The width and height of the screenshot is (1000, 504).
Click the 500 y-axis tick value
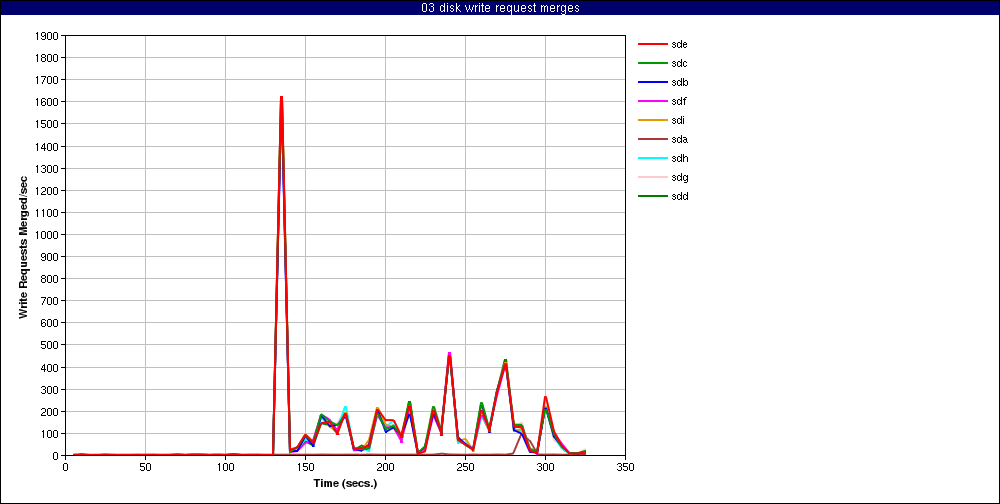pos(50,345)
